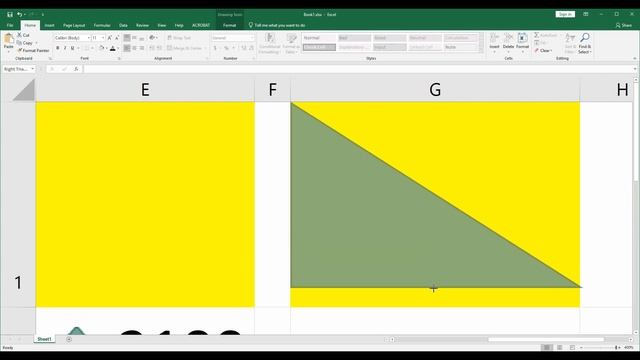The height and width of the screenshot is (360, 640).
Task: Select the Good cell style
Action: pos(389,38)
